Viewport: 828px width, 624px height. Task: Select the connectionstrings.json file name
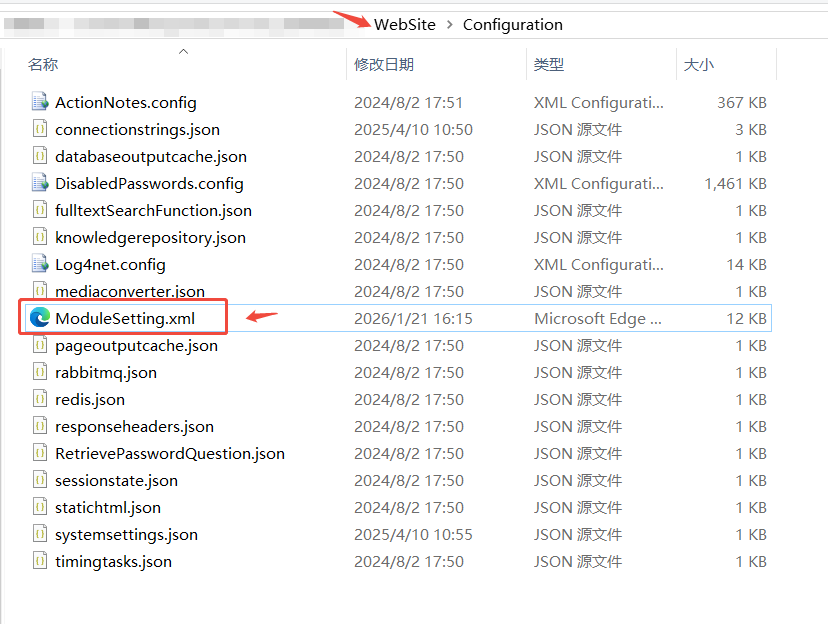point(137,129)
